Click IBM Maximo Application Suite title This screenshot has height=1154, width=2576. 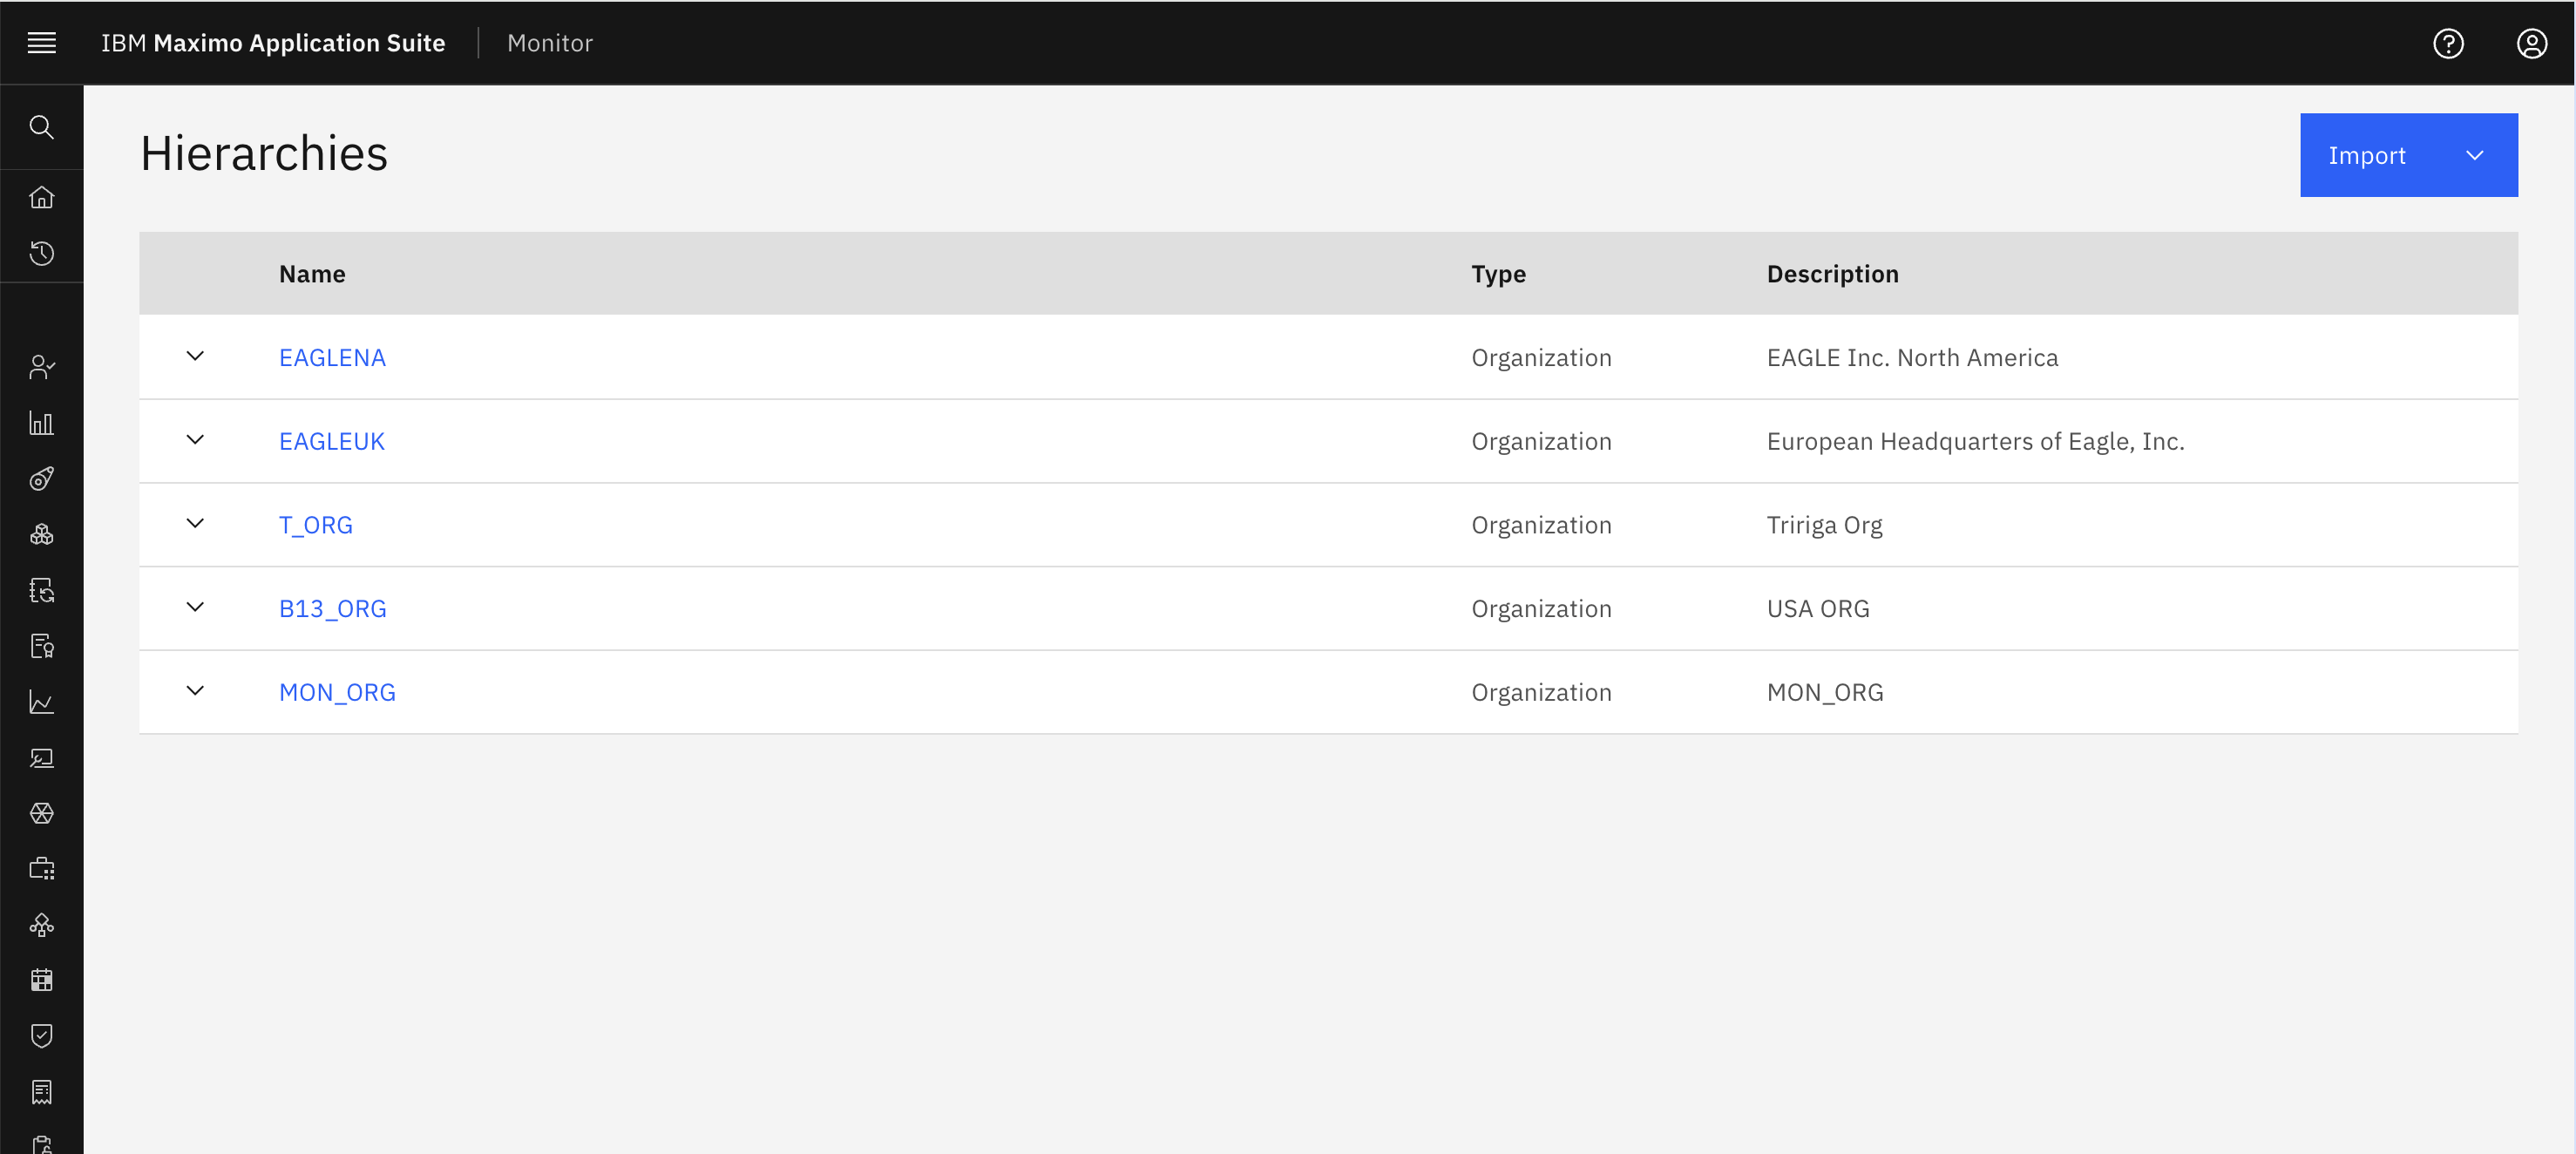(x=273, y=43)
